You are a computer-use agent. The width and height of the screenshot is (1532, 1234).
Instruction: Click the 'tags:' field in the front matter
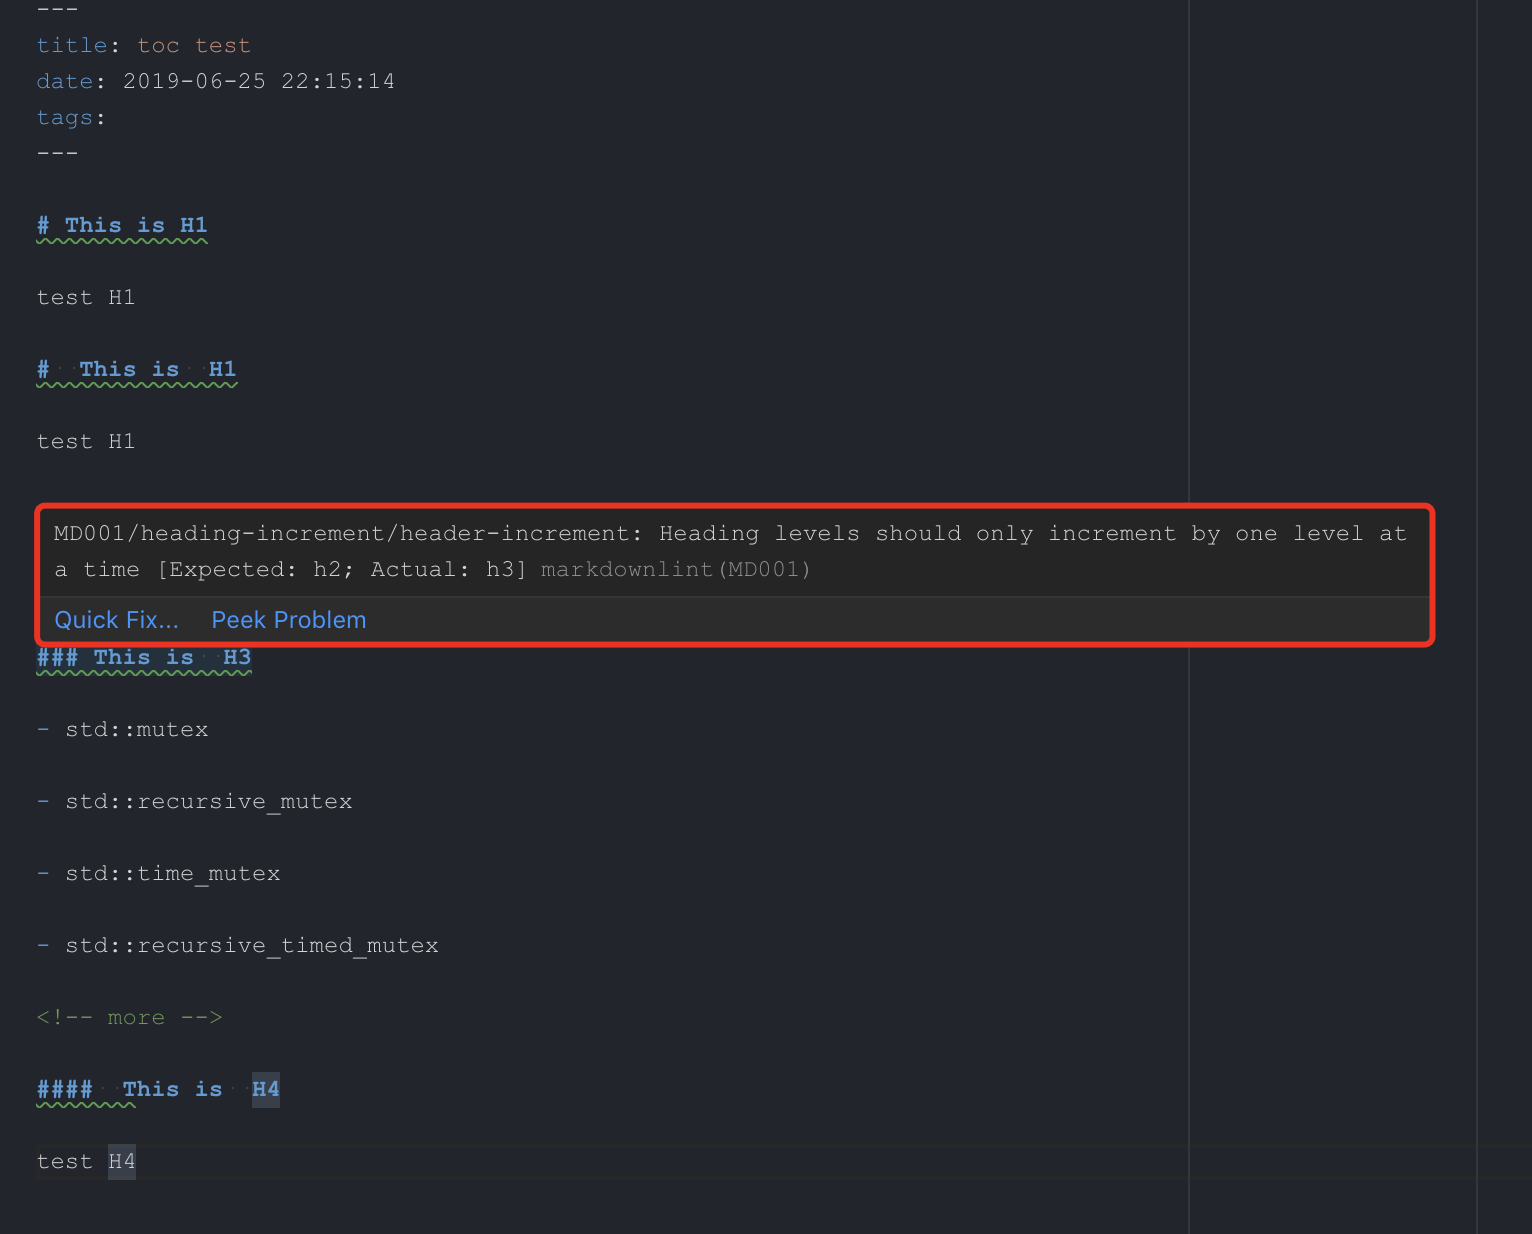(66, 117)
